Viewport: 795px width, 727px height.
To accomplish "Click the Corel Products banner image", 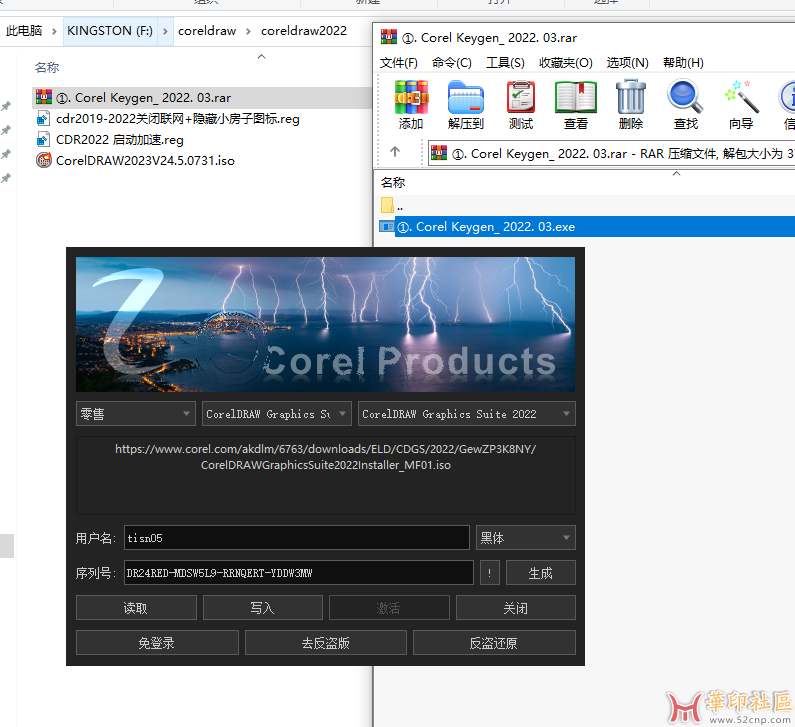I will tap(326, 324).
